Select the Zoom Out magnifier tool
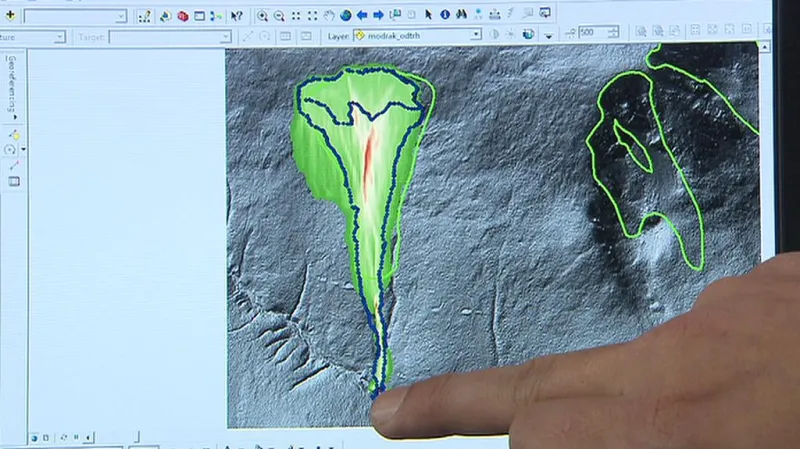 (278, 16)
